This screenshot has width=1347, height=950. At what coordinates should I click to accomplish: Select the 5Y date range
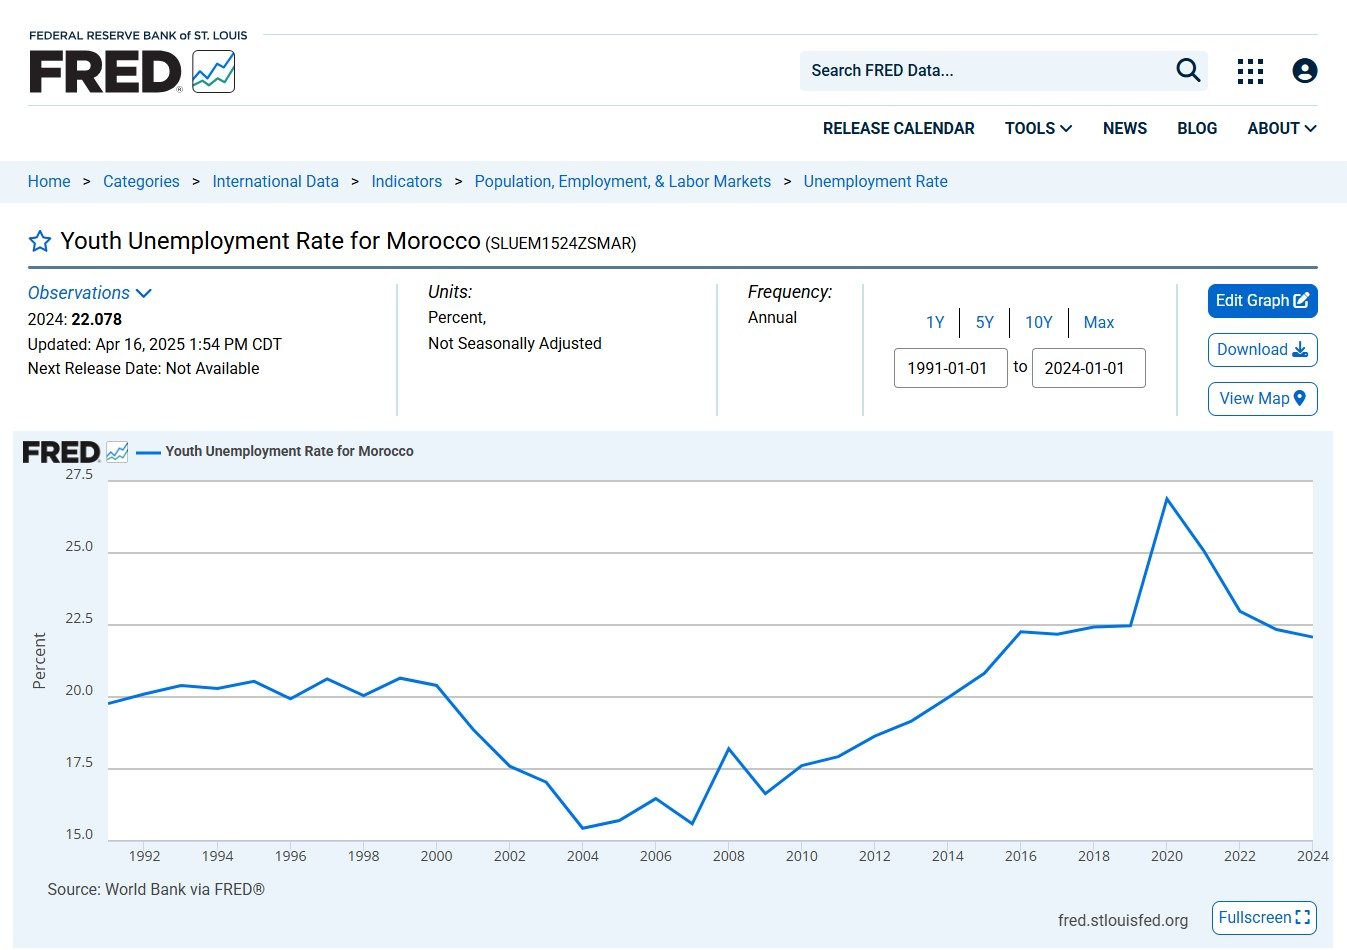pos(984,323)
